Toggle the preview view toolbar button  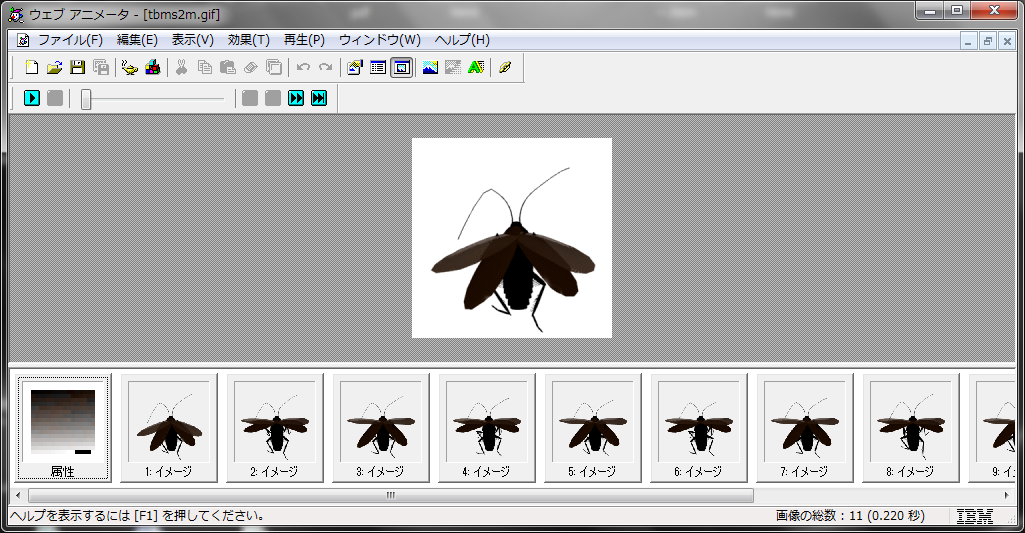[401, 68]
